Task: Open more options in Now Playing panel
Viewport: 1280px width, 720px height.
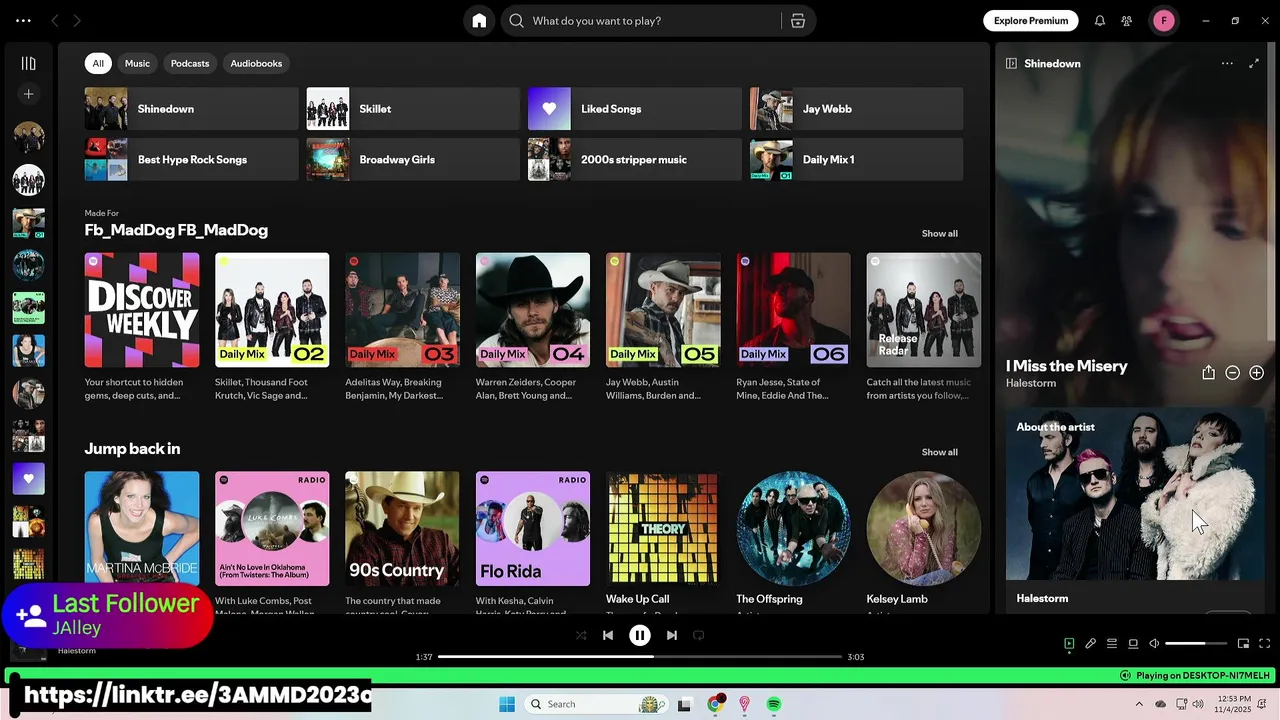Action: [x=1227, y=63]
